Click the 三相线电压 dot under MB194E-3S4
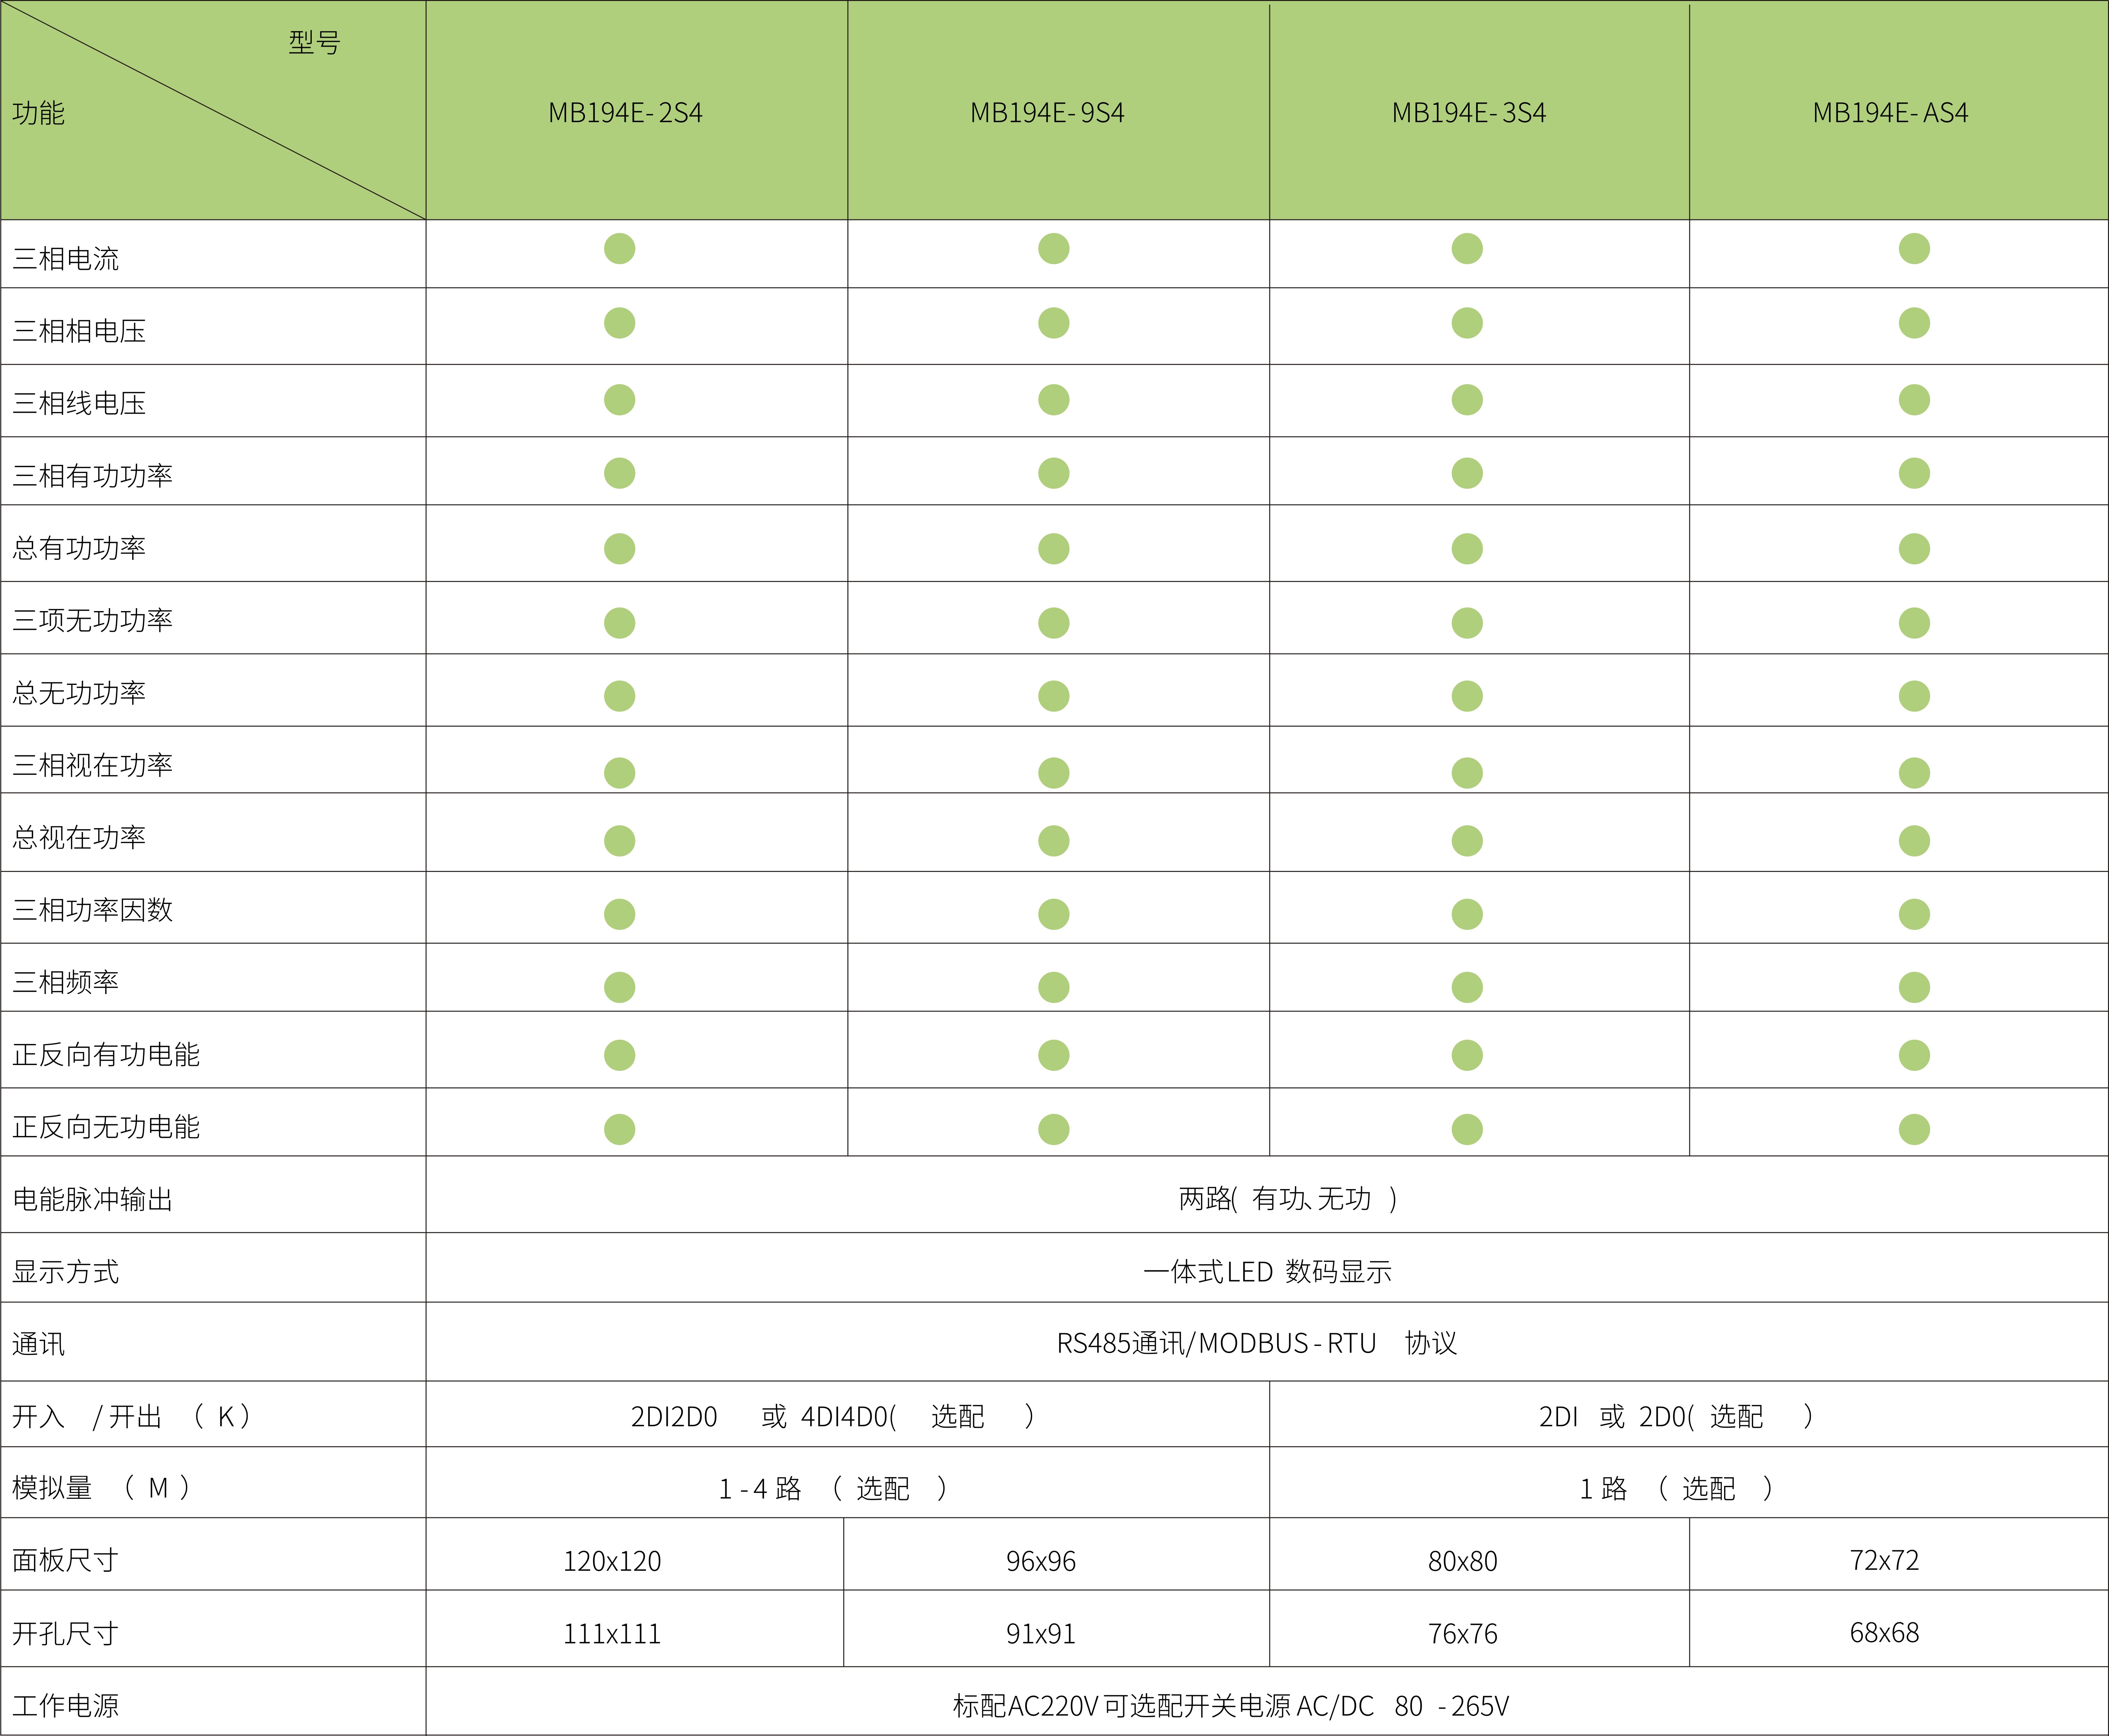 1467,400
